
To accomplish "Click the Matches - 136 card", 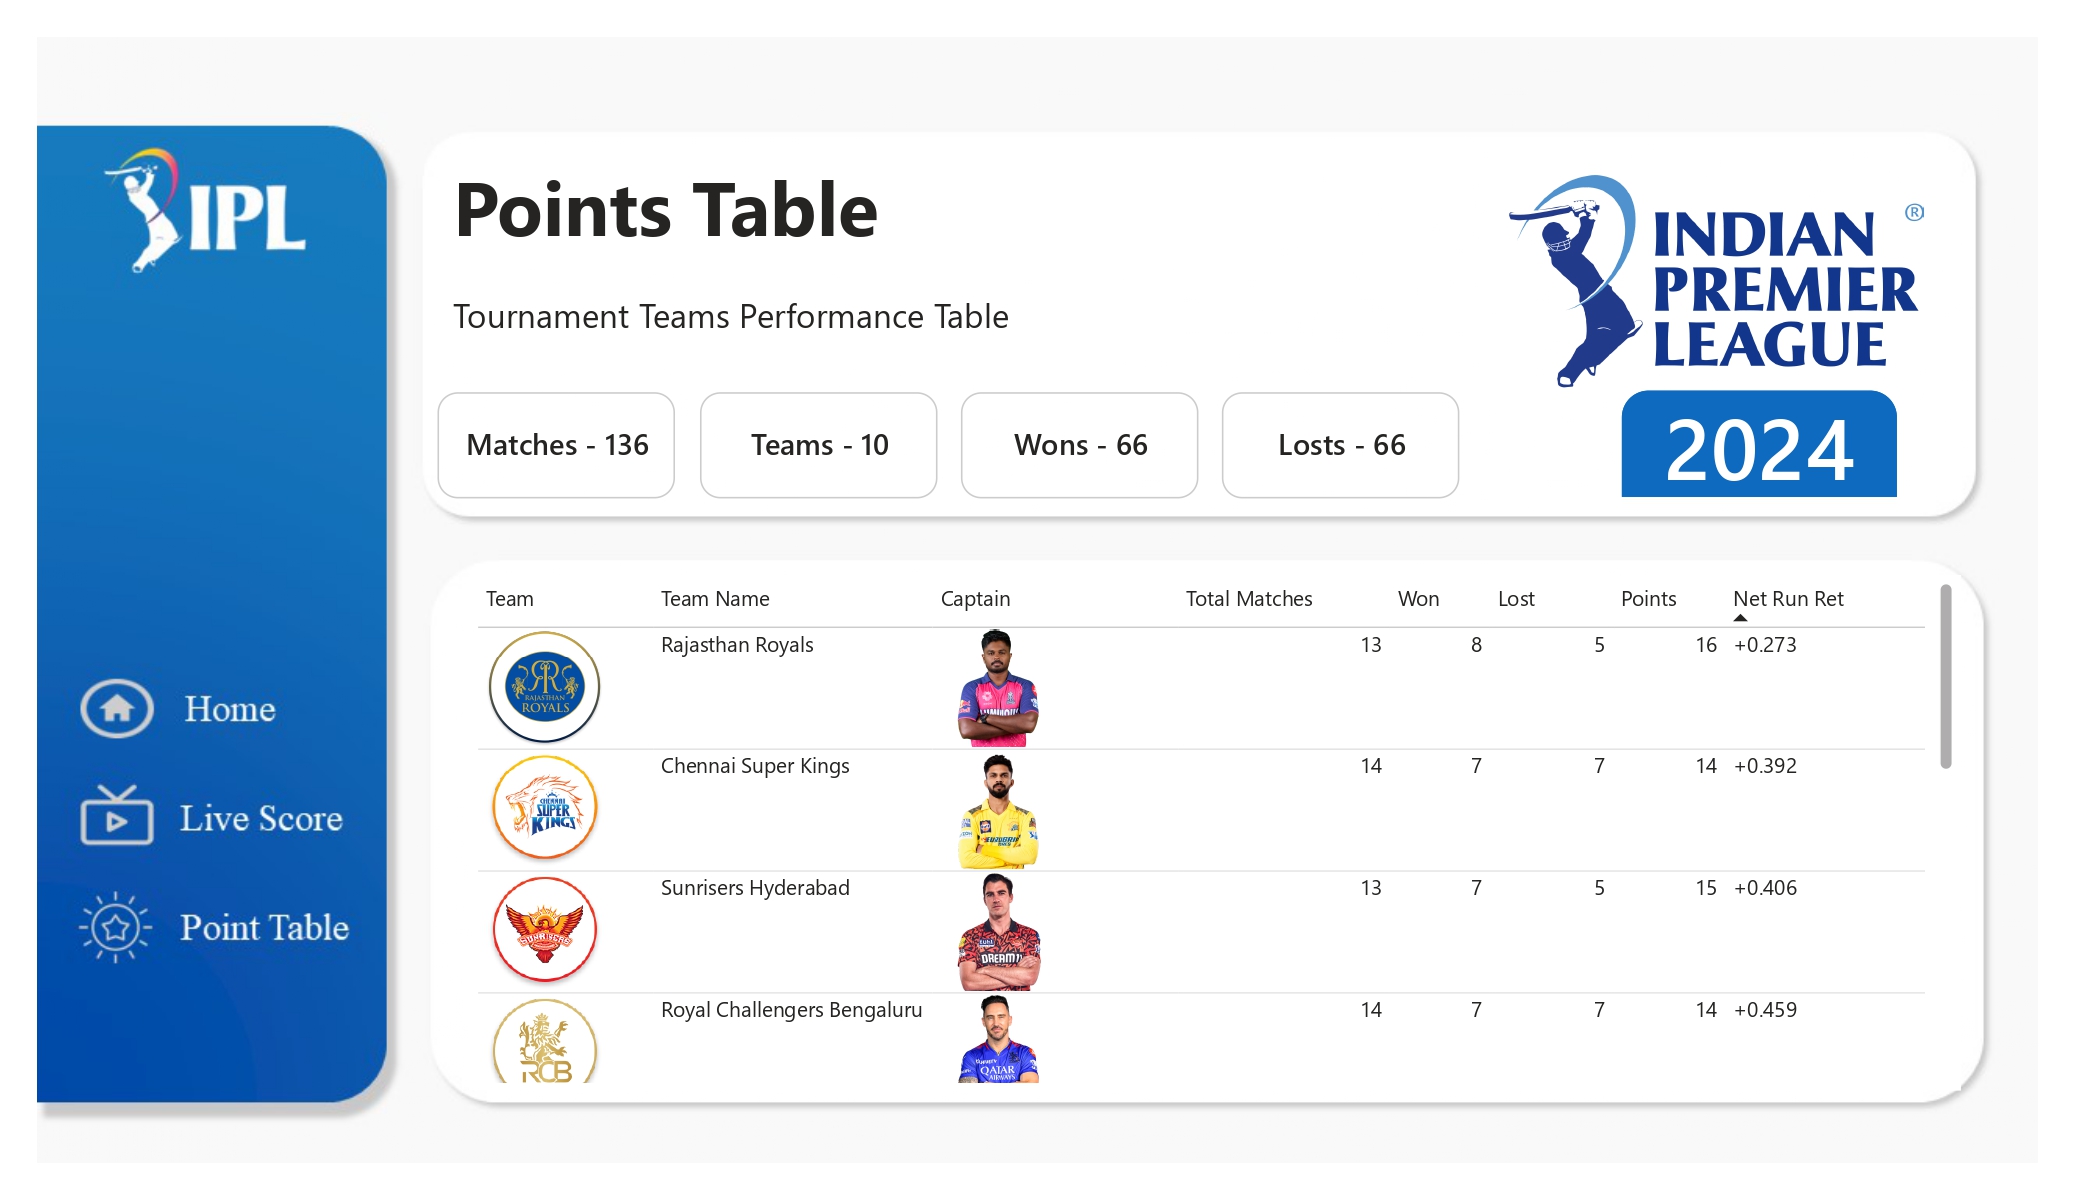I will pos(556,445).
